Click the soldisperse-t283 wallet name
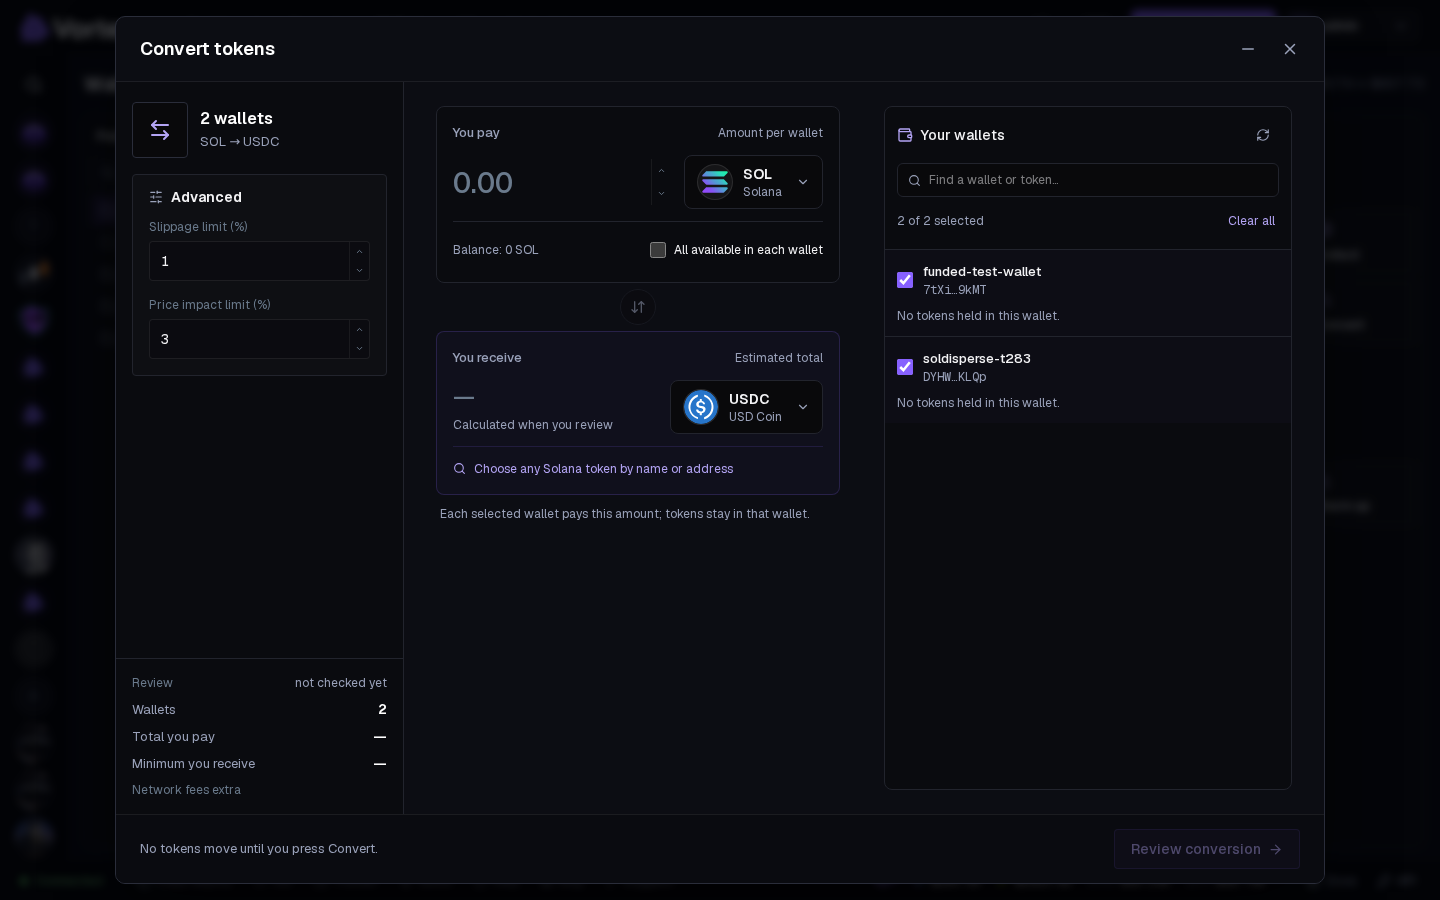This screenshot has height=900, width=1440. (977, 359)
